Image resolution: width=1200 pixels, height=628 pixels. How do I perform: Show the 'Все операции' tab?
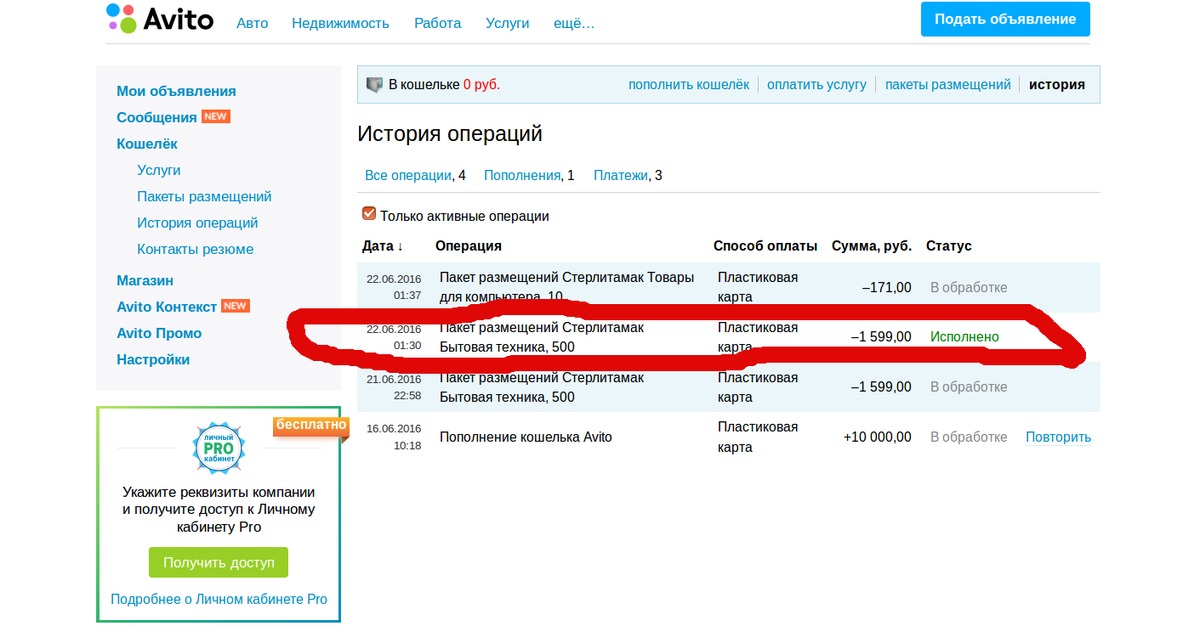pos(408,175)
